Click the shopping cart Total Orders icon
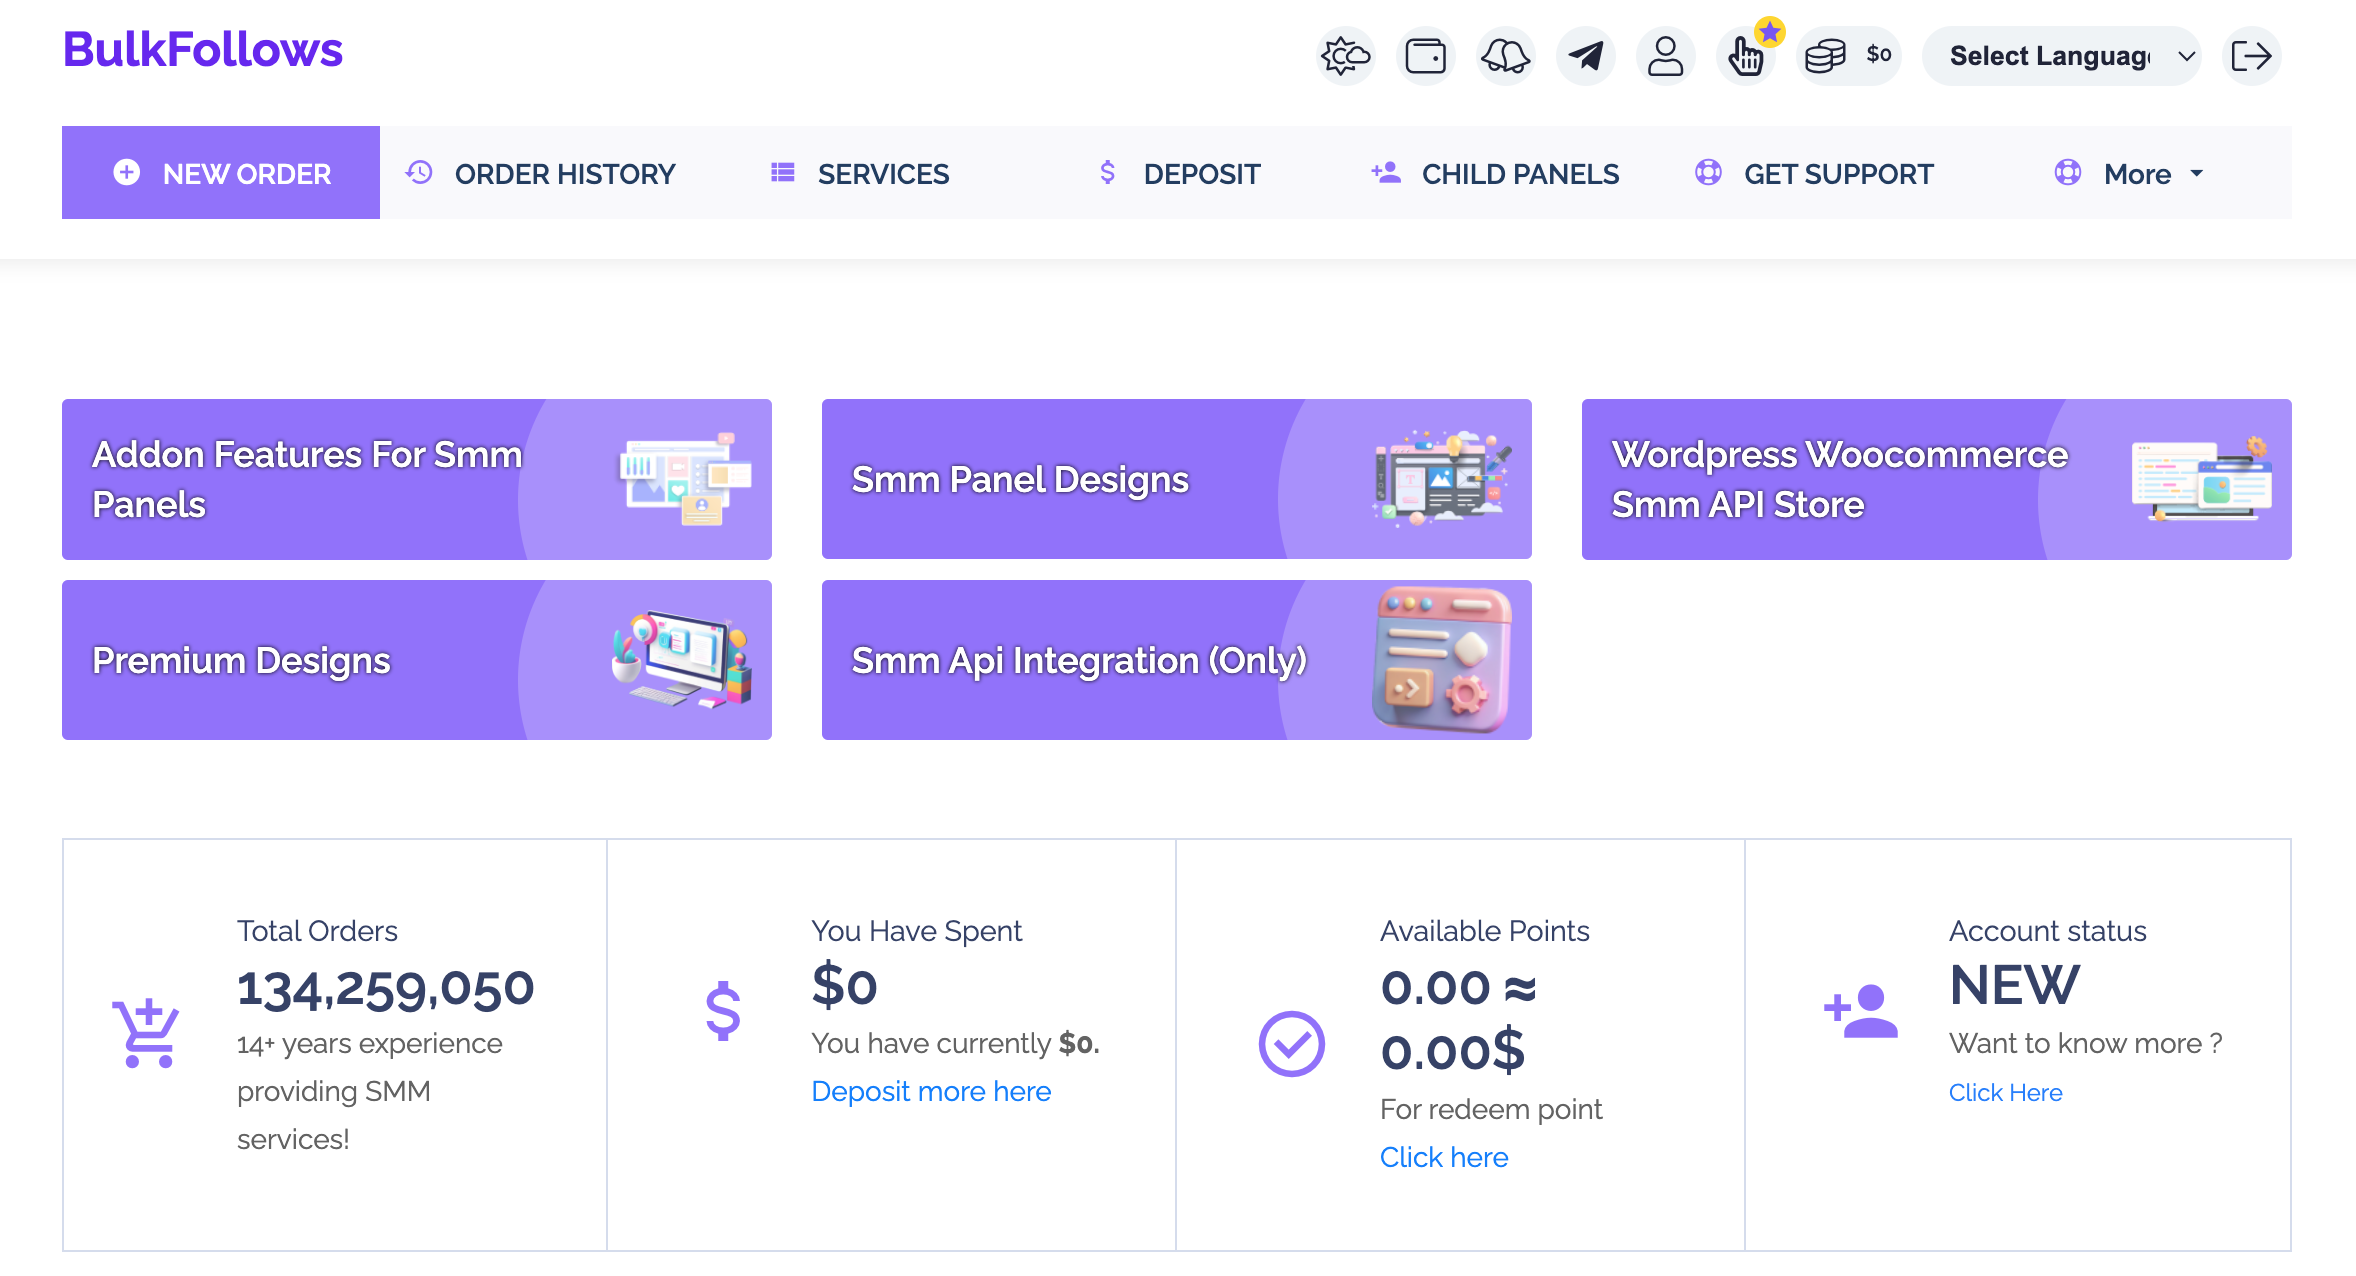 [x=147, y=1033]
